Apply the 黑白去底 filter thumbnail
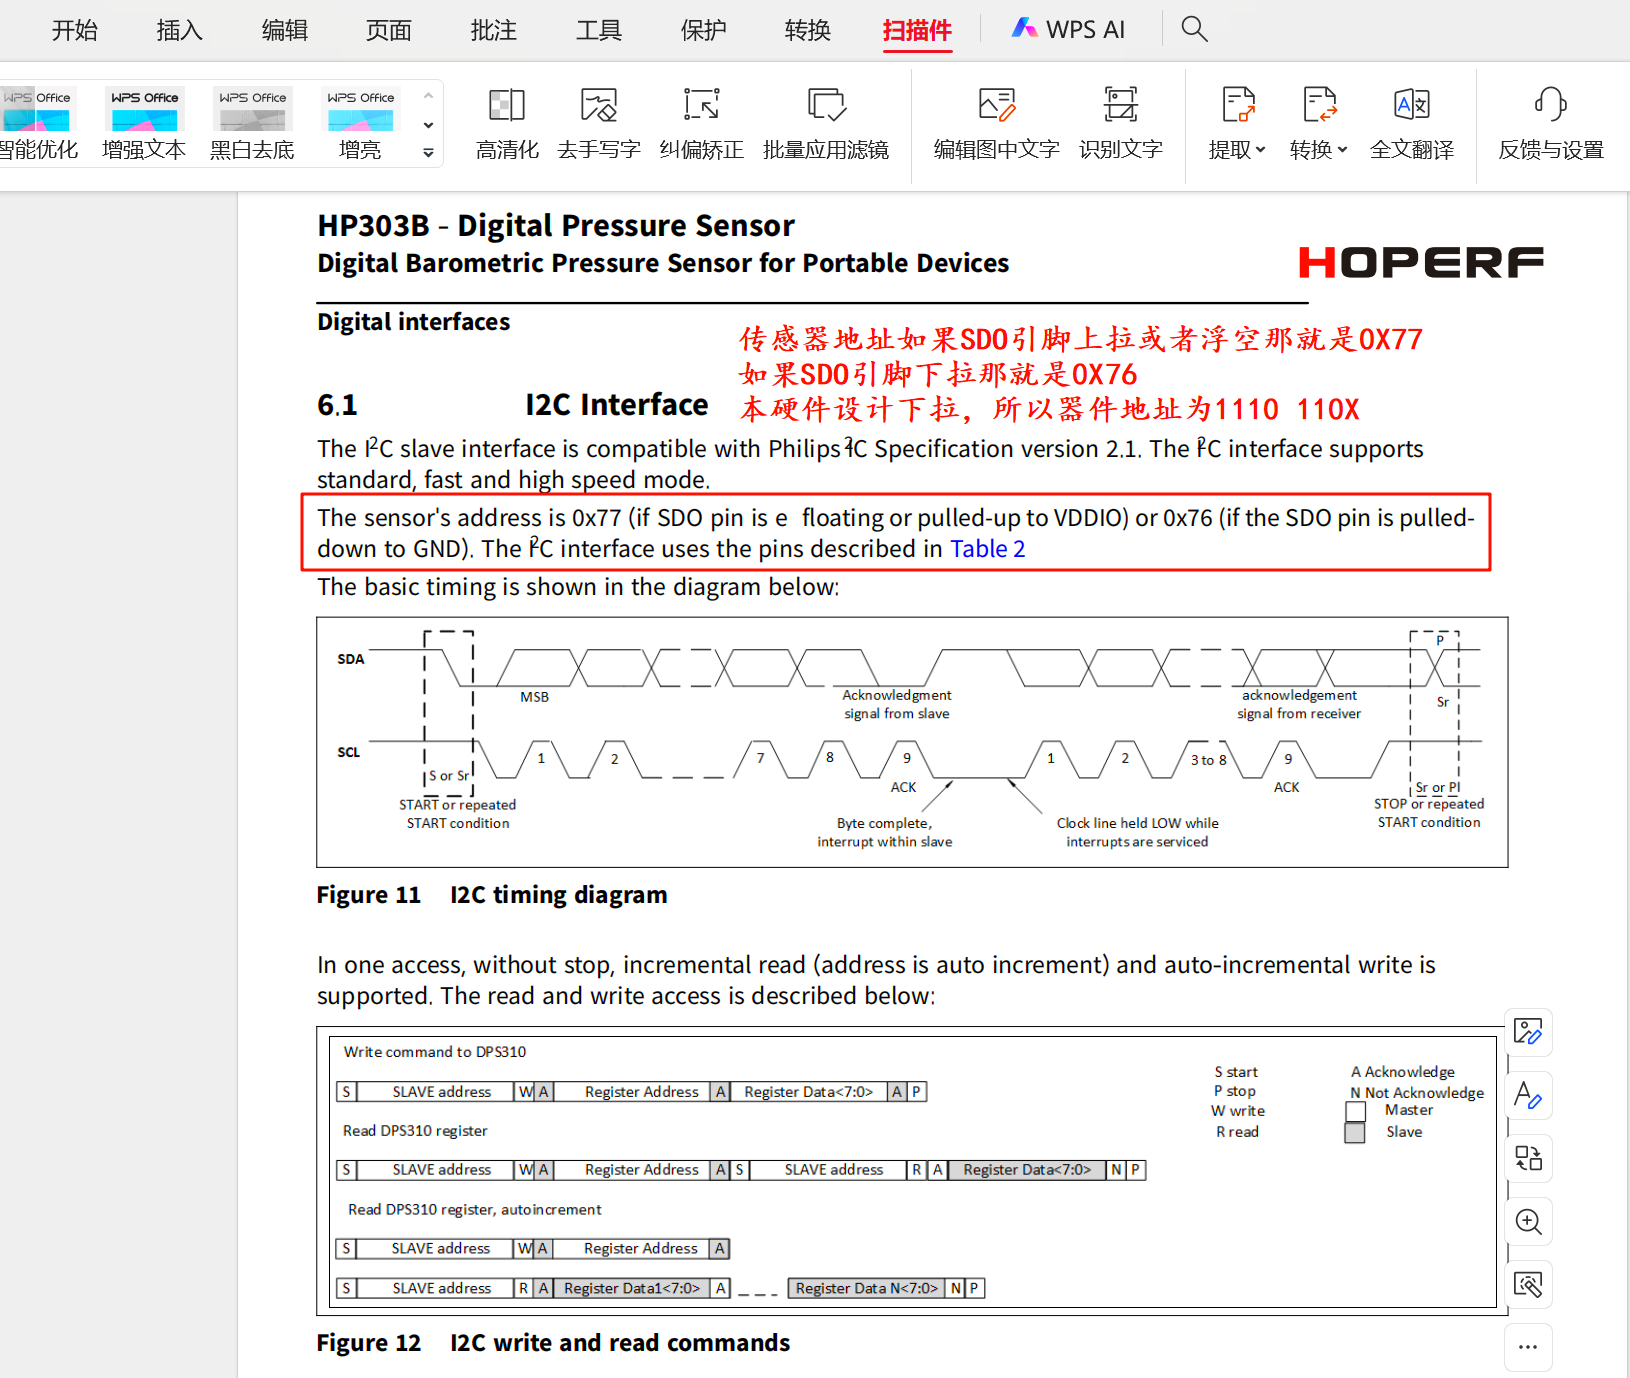Screen dimensions: 1630x1378 (252, 124)
